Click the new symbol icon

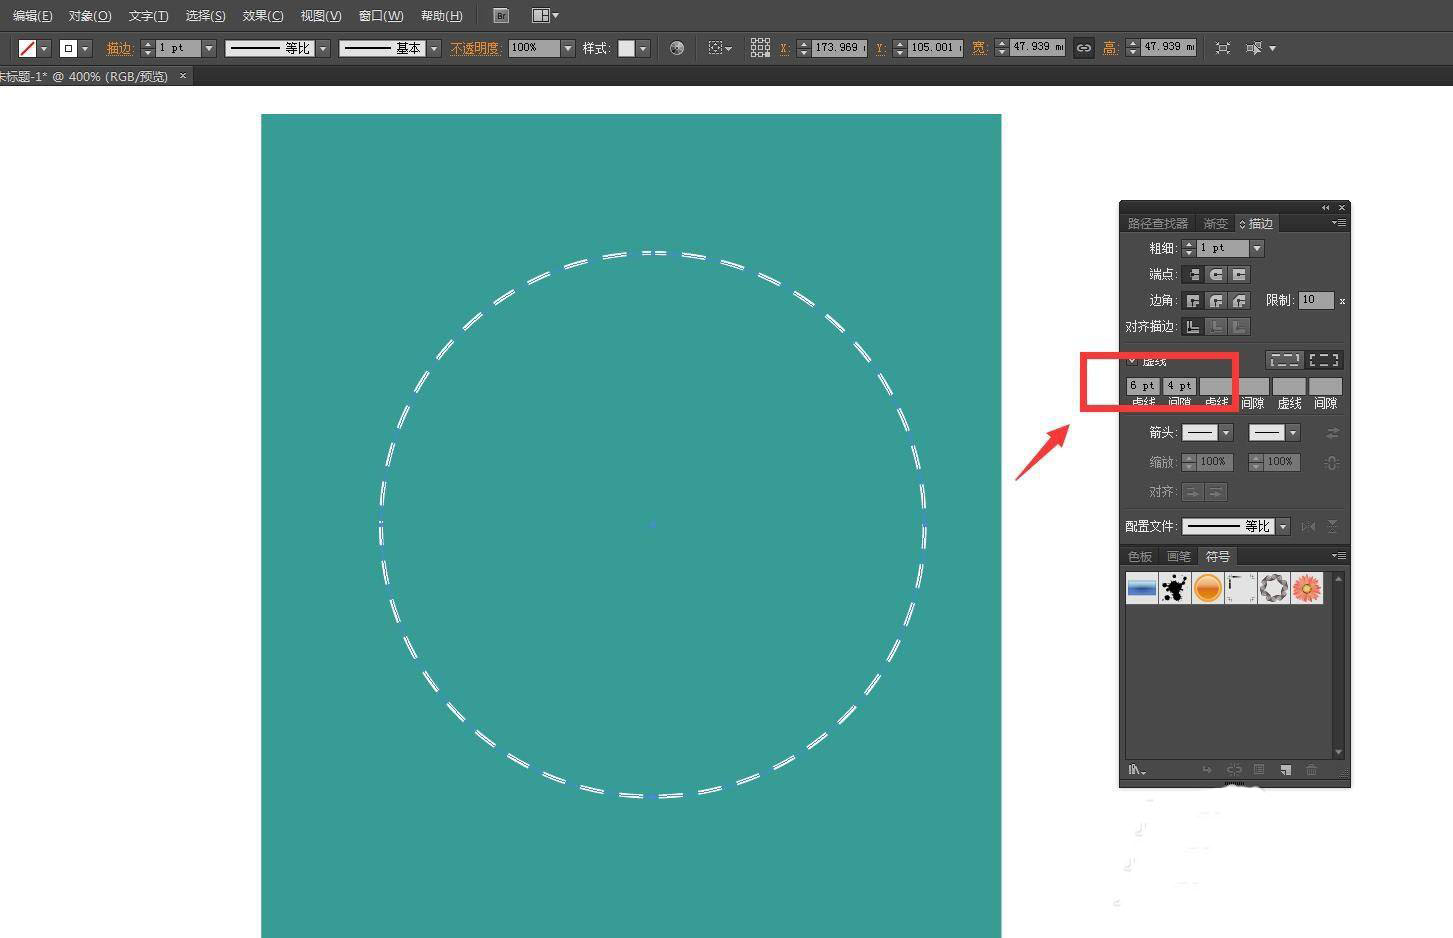(x=1285, y=770)
